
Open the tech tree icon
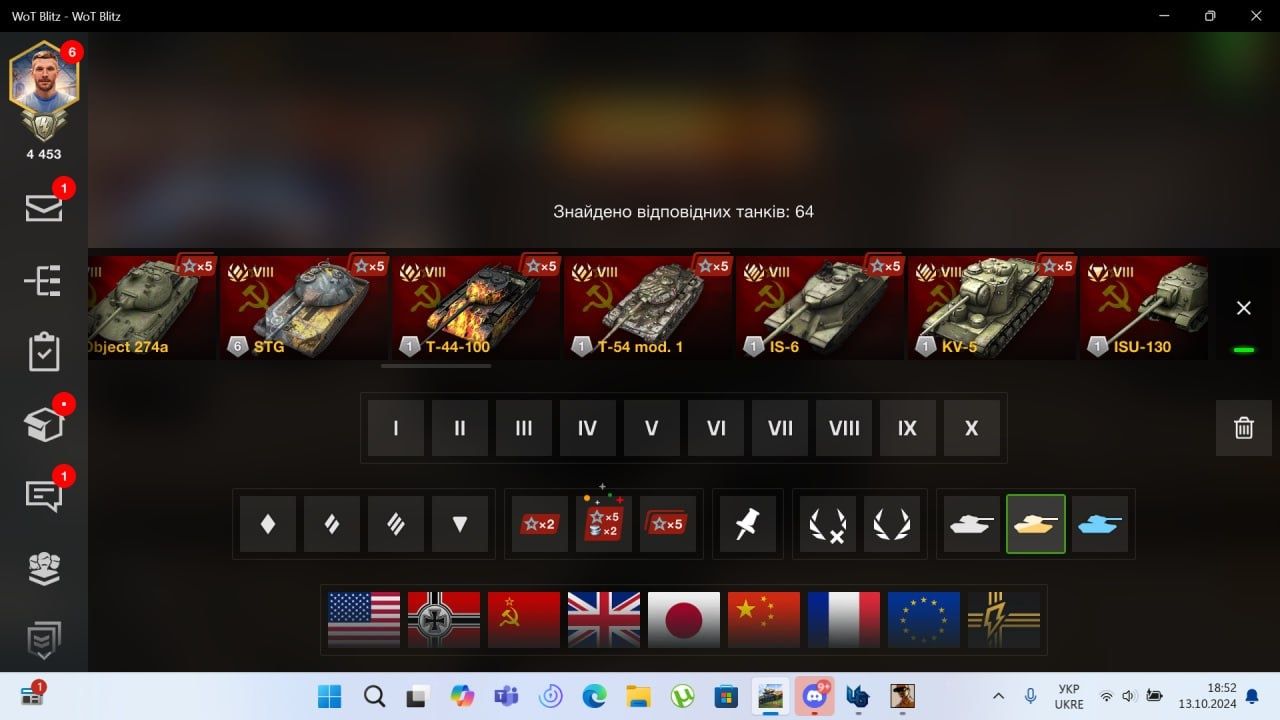click(x=44, y=281)
